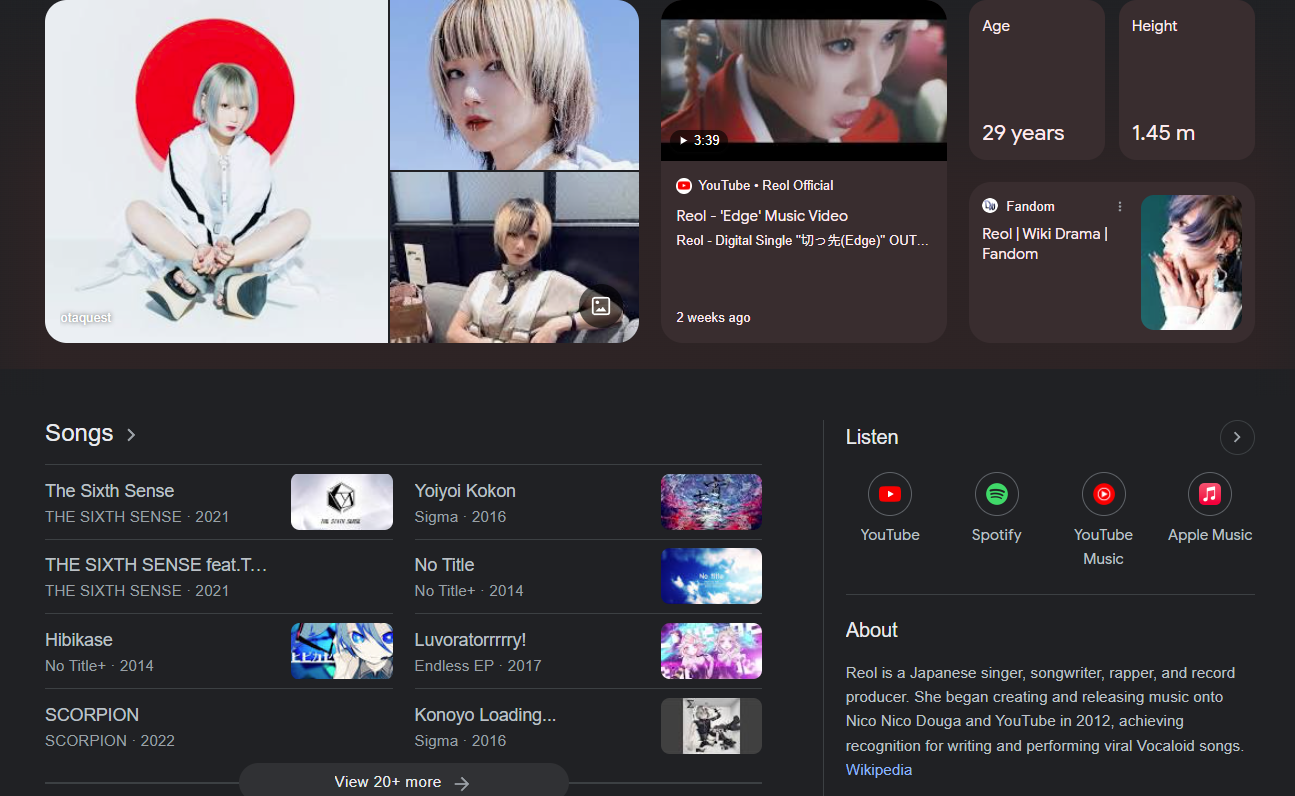Click No Title album art thumbnail
Image resolution: width=1295 pixels, height=796 pixels.
point(711,576)
